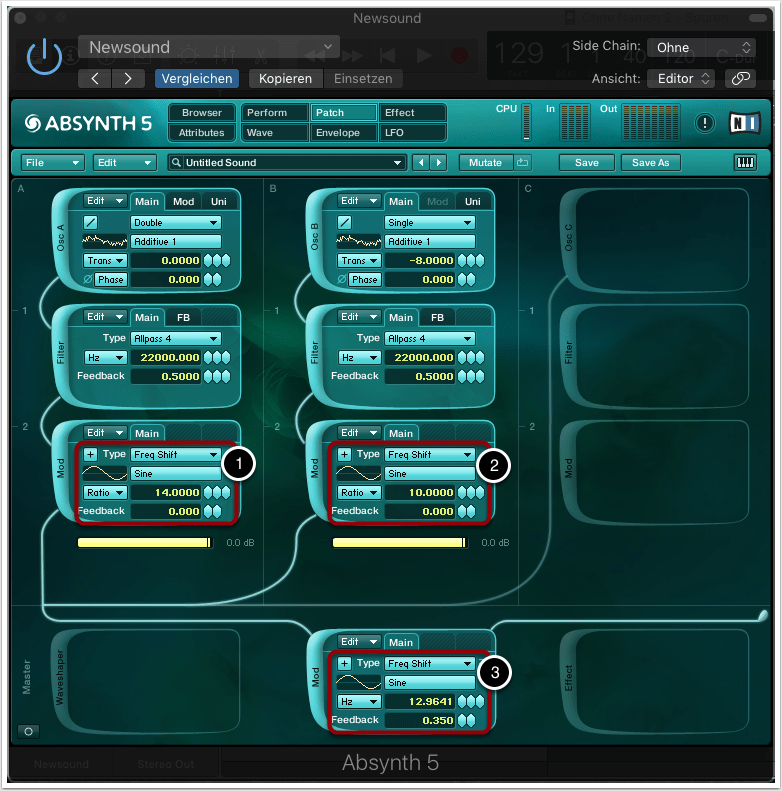
Task: Toggle the empty Osc C module on
Action: 655,241
